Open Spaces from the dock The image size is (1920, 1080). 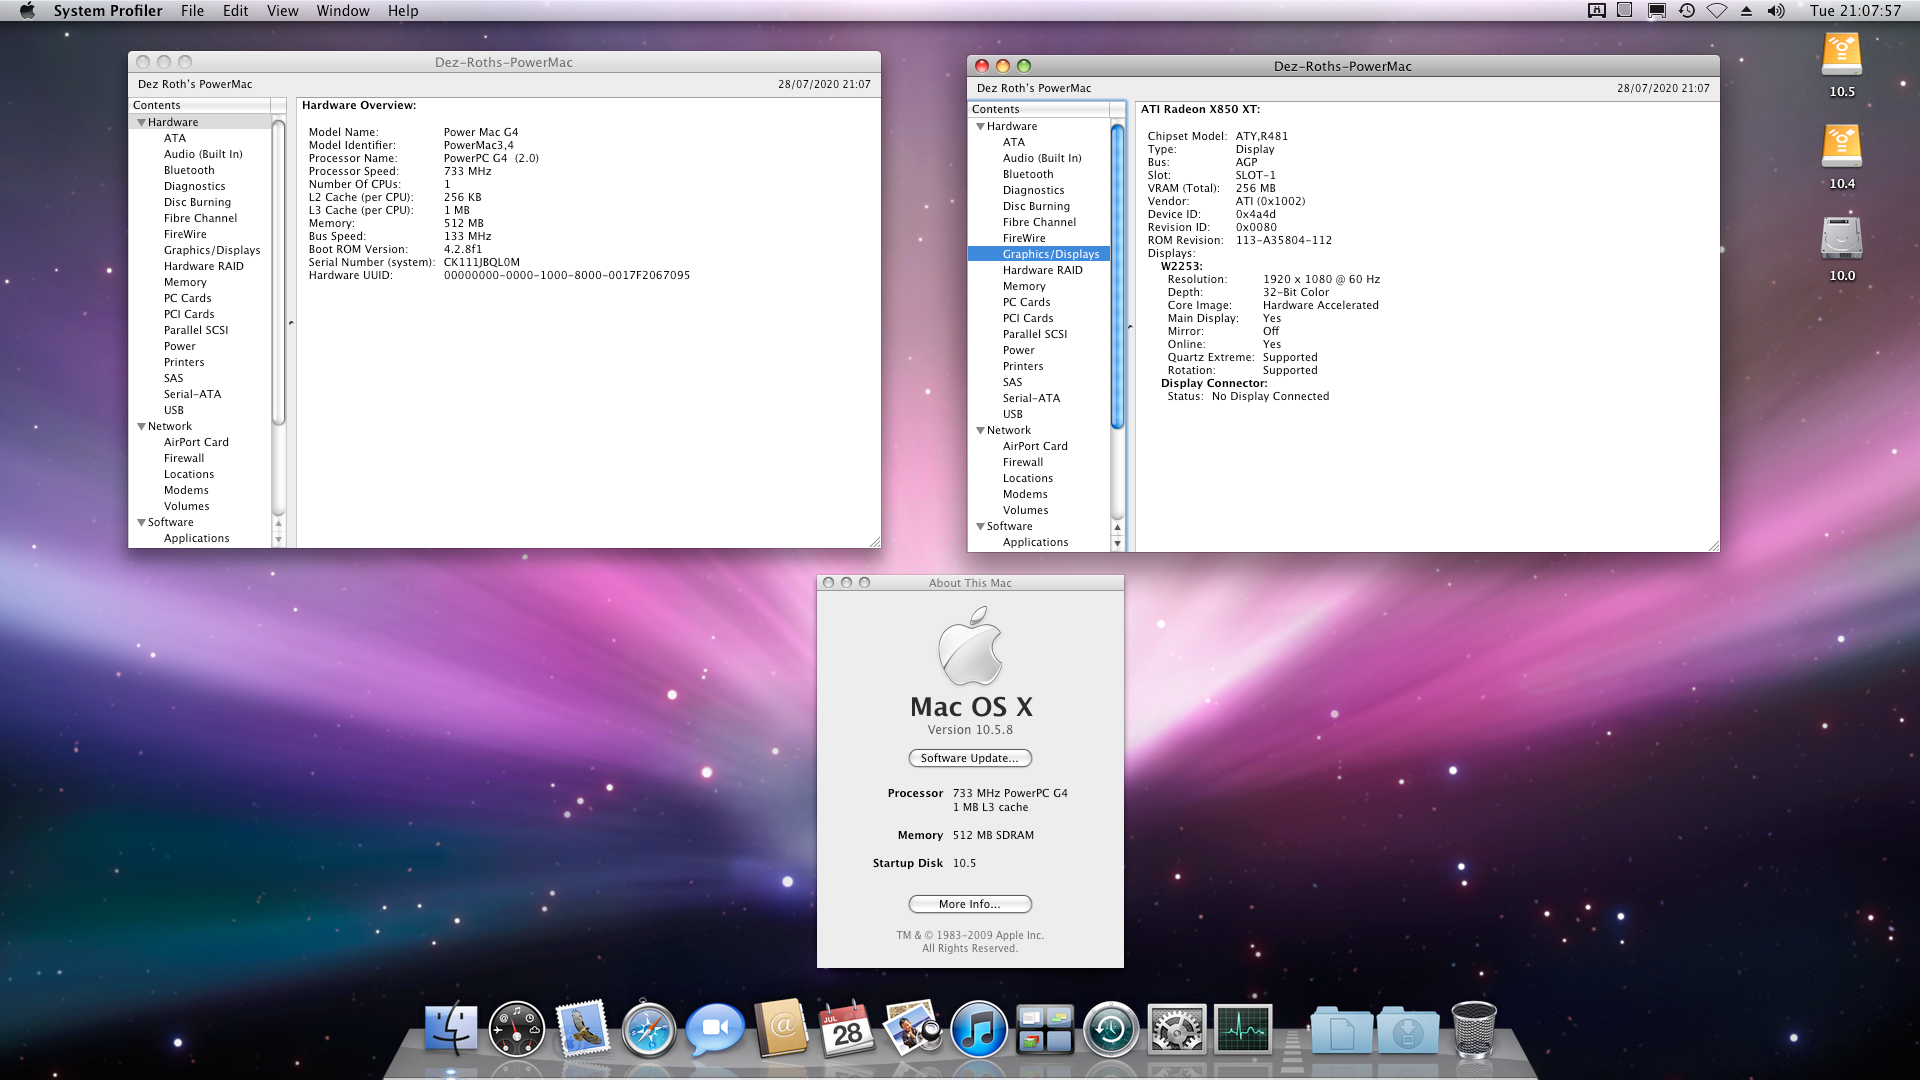[1044, 1030]
